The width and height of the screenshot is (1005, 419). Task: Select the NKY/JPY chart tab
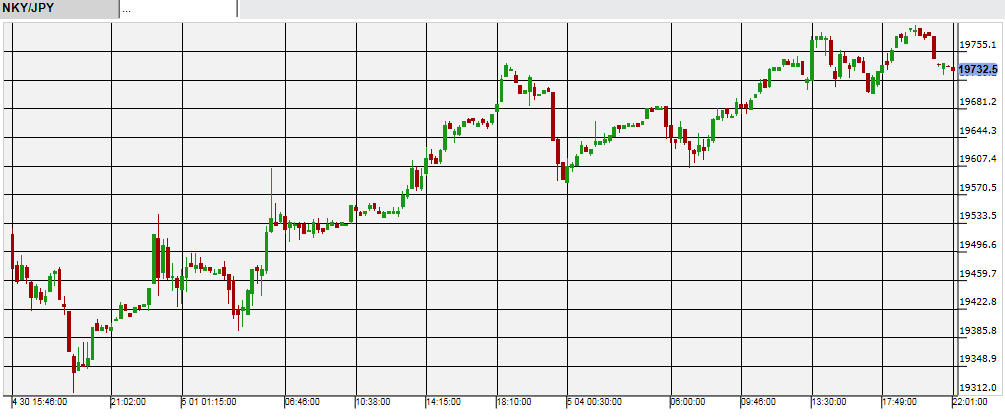tap(58, 9)
